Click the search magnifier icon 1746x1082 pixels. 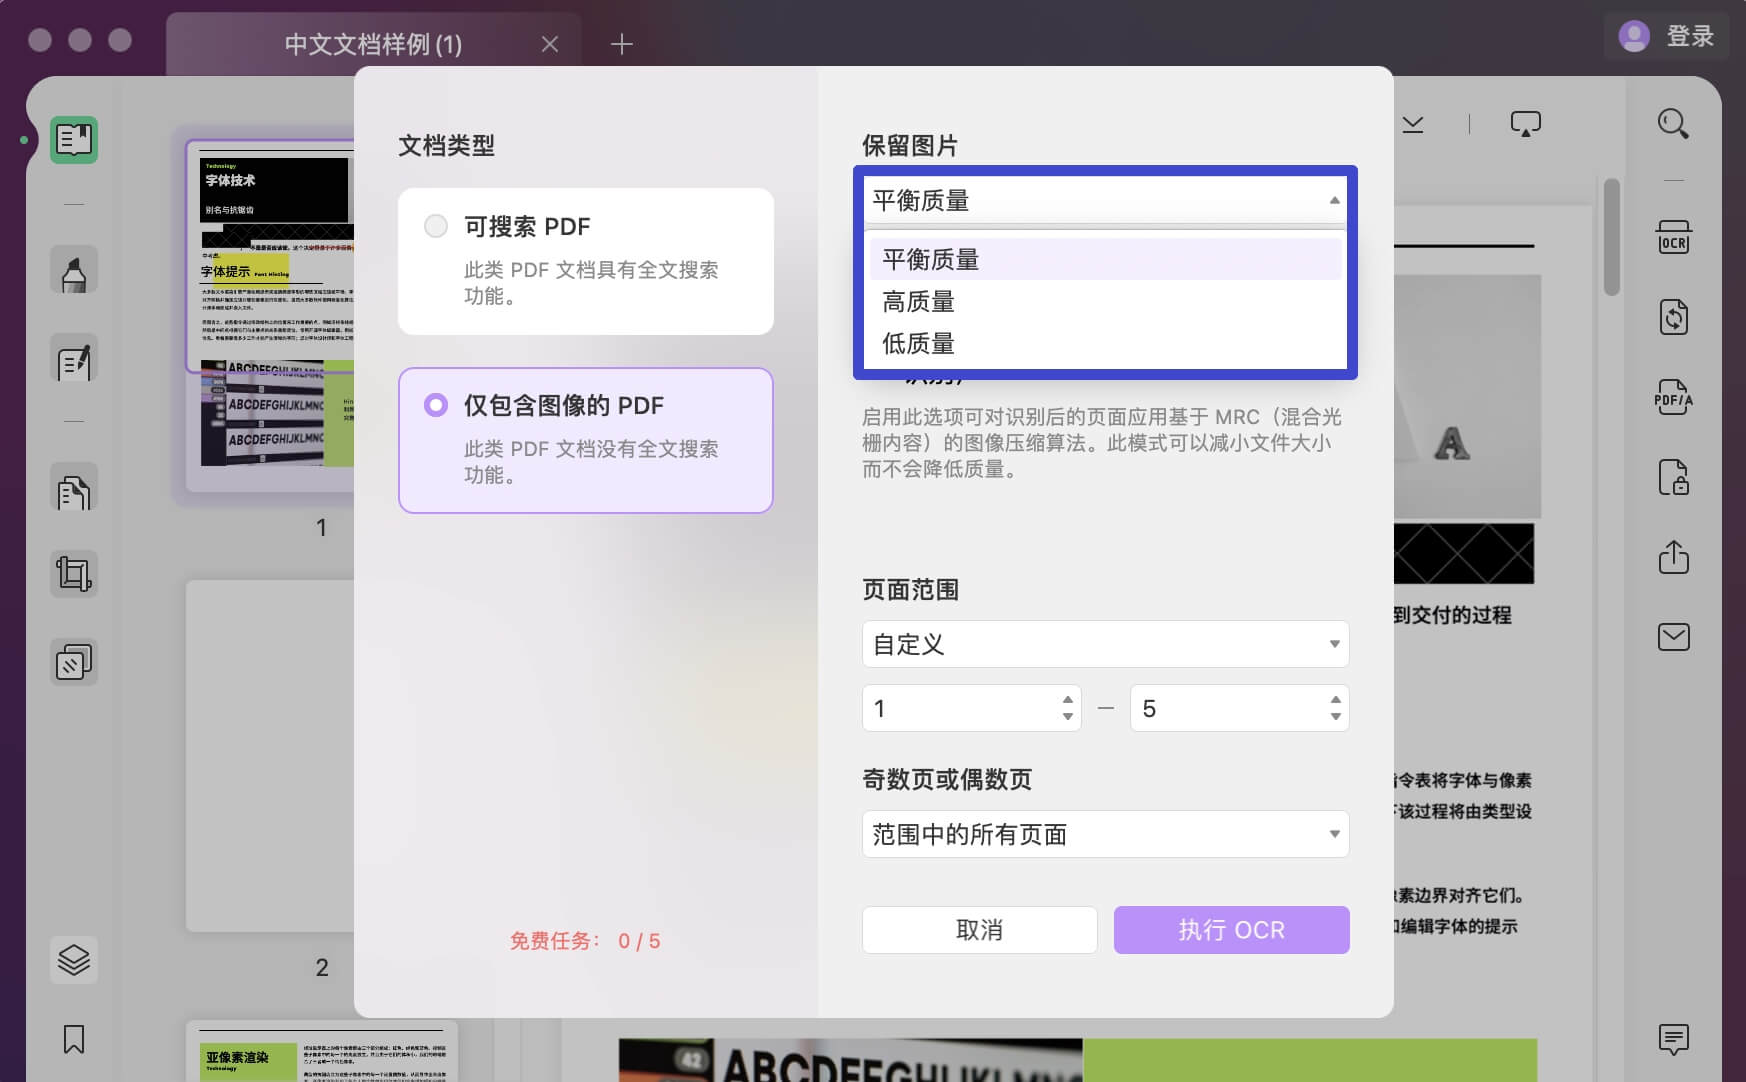click(x=1673, y=124)
